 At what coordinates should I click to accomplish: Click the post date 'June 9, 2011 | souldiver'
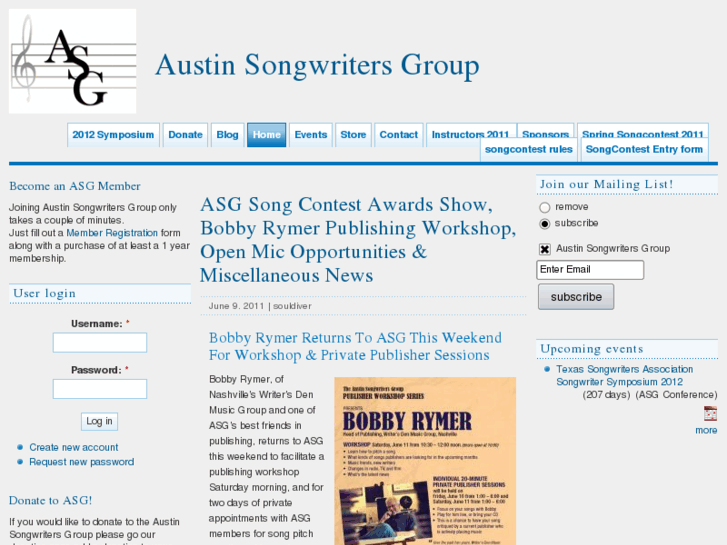click(x=260, y=306)
